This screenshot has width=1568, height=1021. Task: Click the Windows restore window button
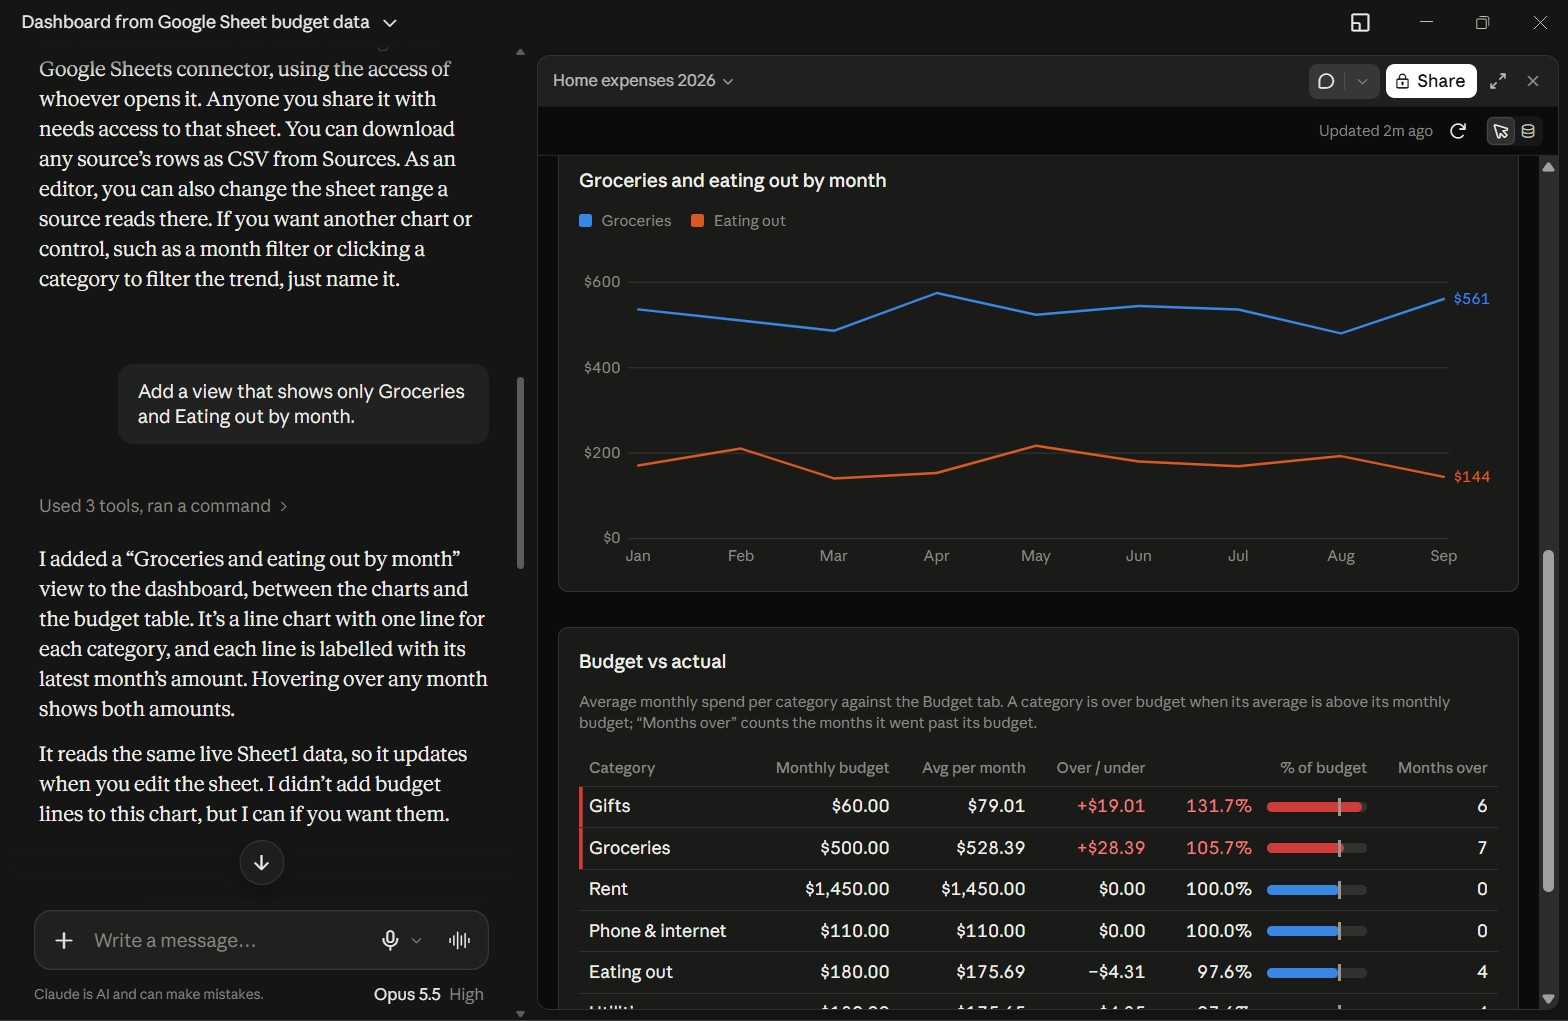tap(1482, 22)
